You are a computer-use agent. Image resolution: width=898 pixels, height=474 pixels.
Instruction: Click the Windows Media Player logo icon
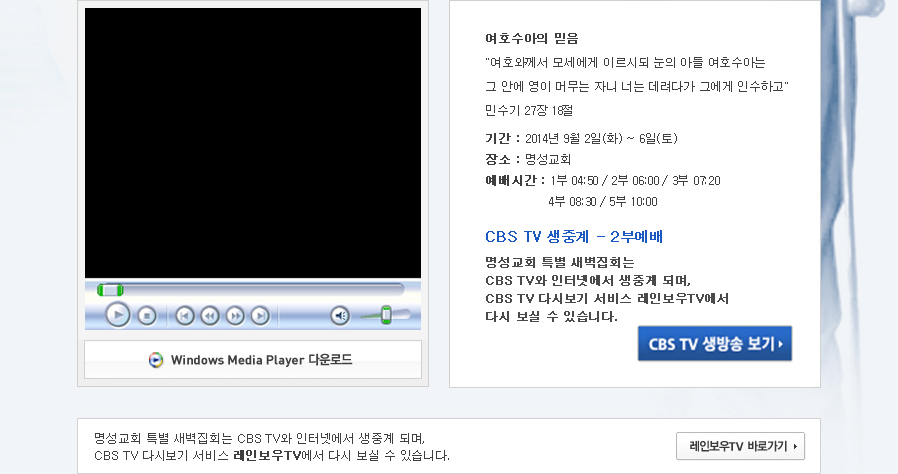156,360
